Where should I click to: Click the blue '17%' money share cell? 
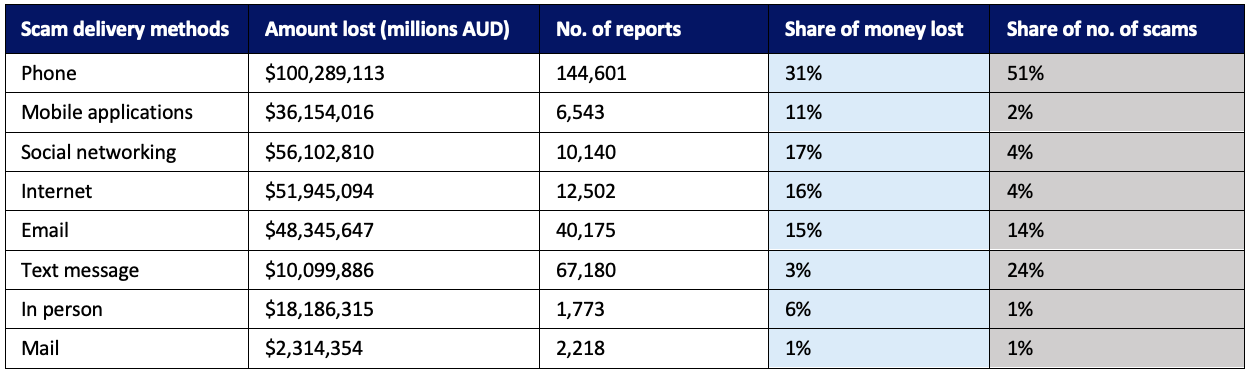coord(879,152)
